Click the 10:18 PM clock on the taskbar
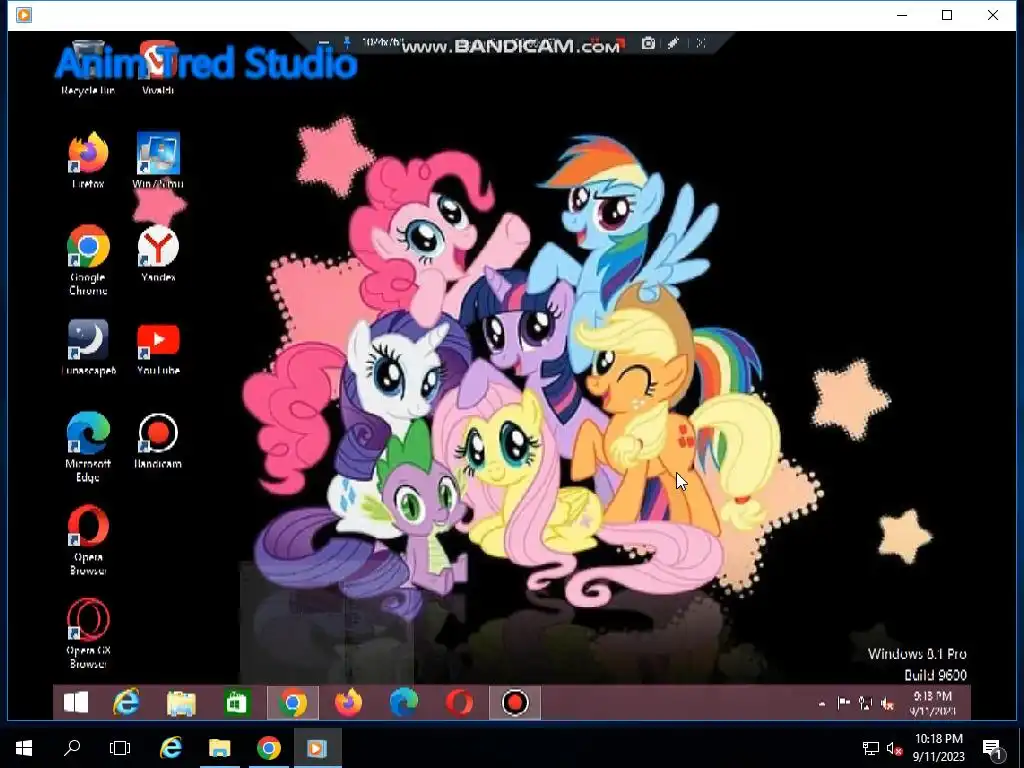1024x768 pixels. tap(938, 748)
